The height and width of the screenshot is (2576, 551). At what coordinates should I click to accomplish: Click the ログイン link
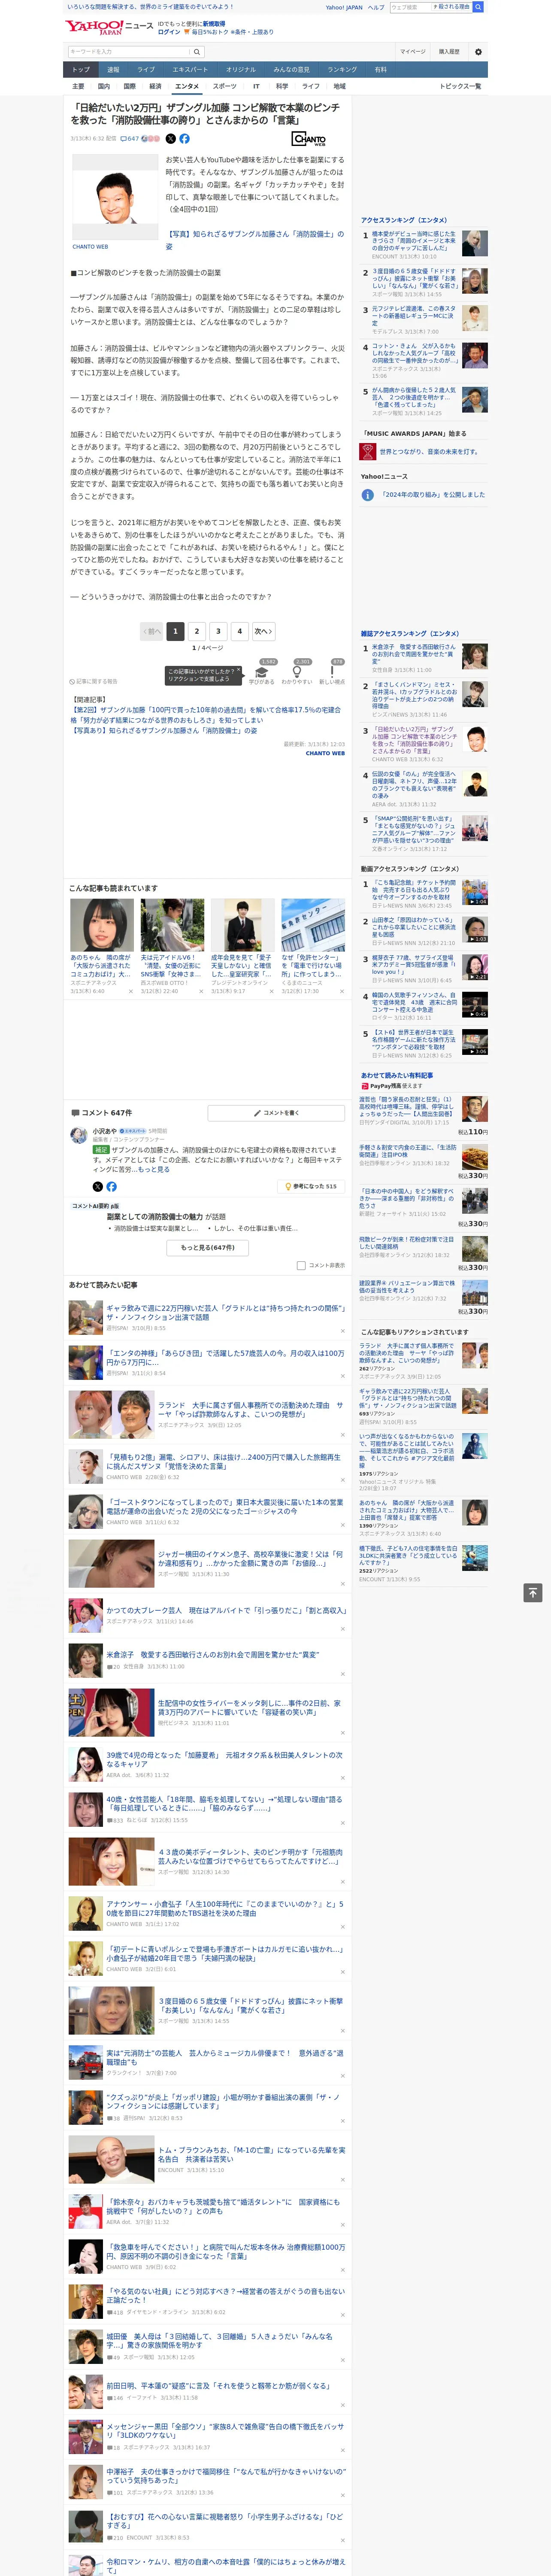click(169, 32)
